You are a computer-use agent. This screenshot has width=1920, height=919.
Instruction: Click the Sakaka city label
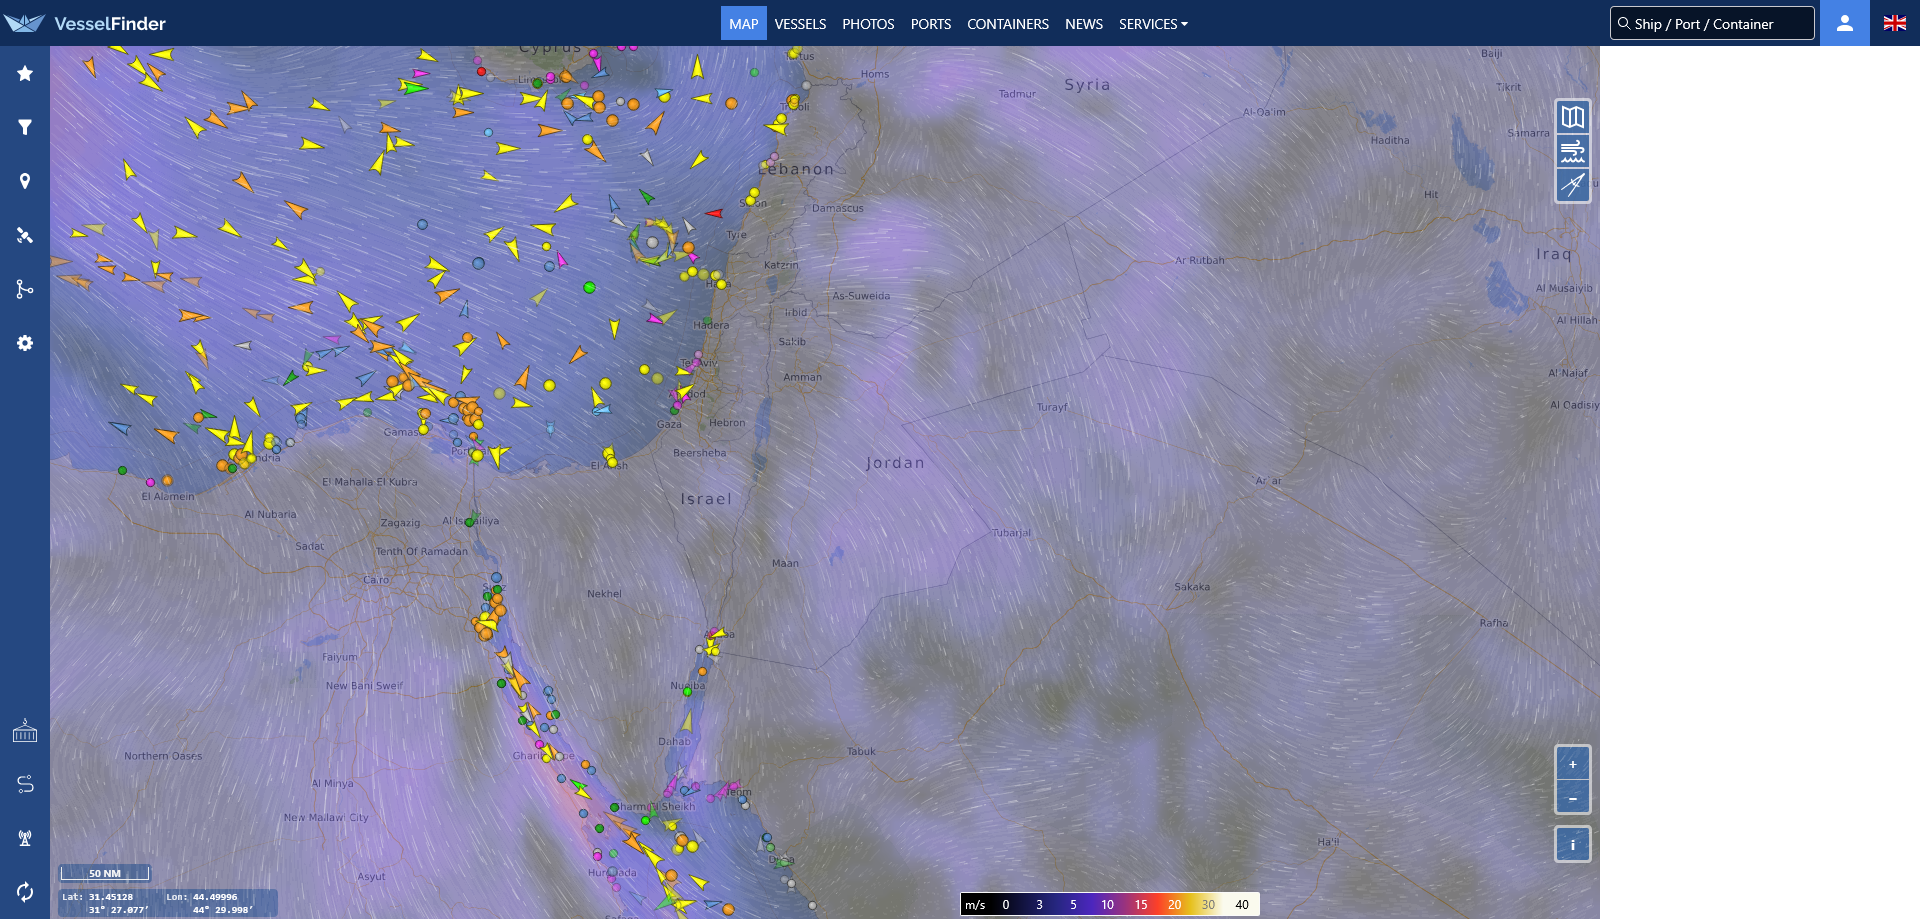(1192, 587)
